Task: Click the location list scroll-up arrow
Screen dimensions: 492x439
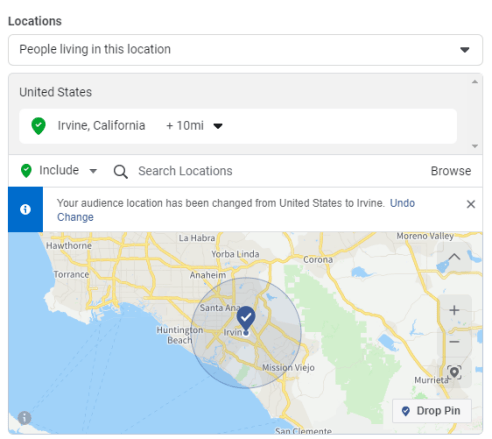Action: 475,82
